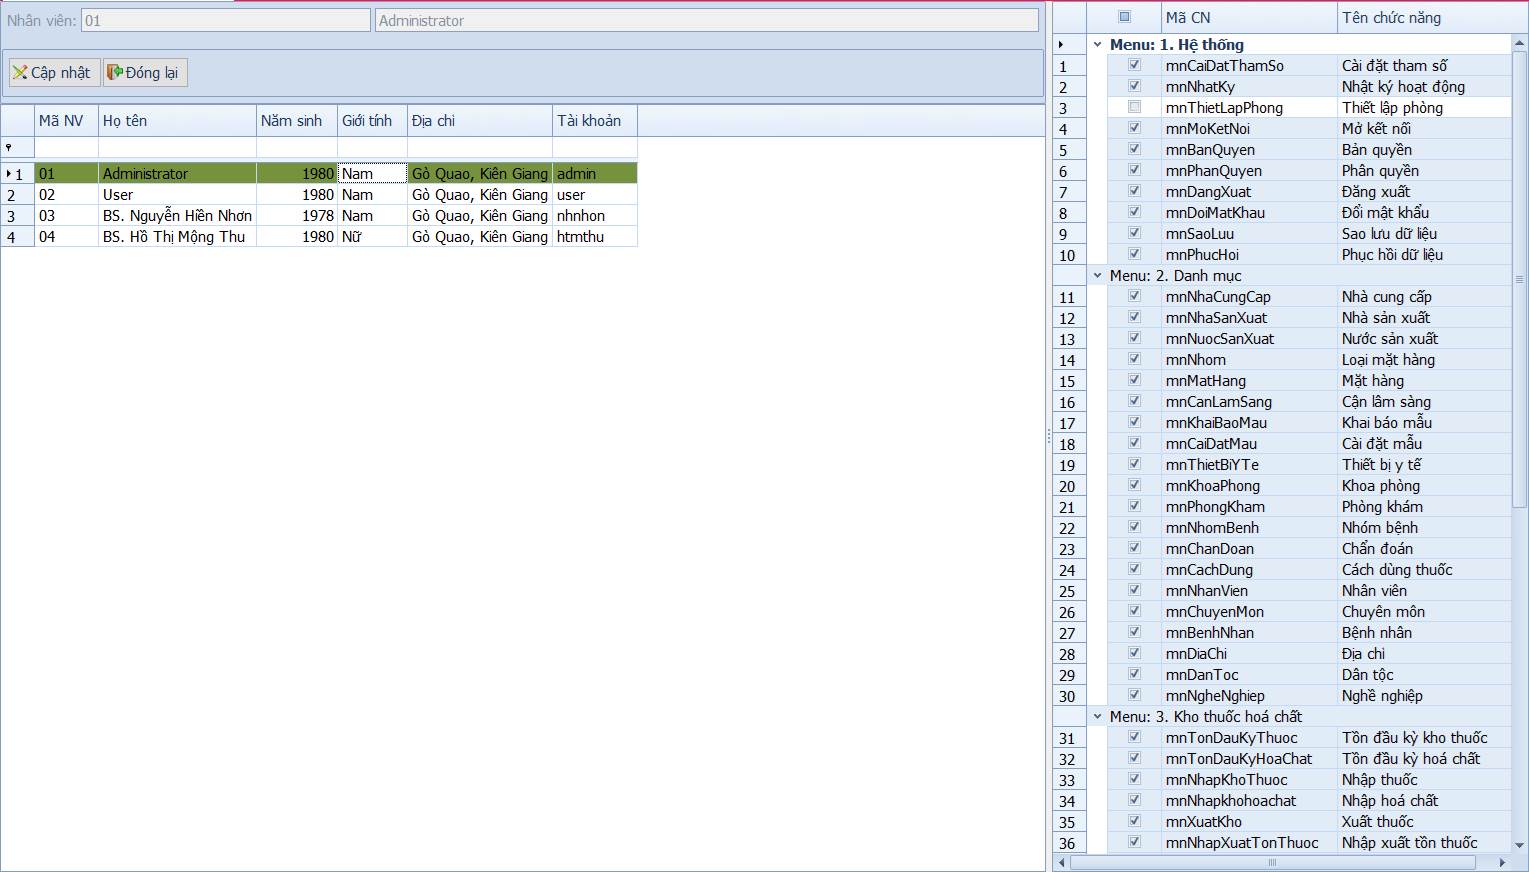The height and width of the screenshot is (872, 1529).
Task: Sort by the Năm sinh column header
Action: click(x=297, y=120)
